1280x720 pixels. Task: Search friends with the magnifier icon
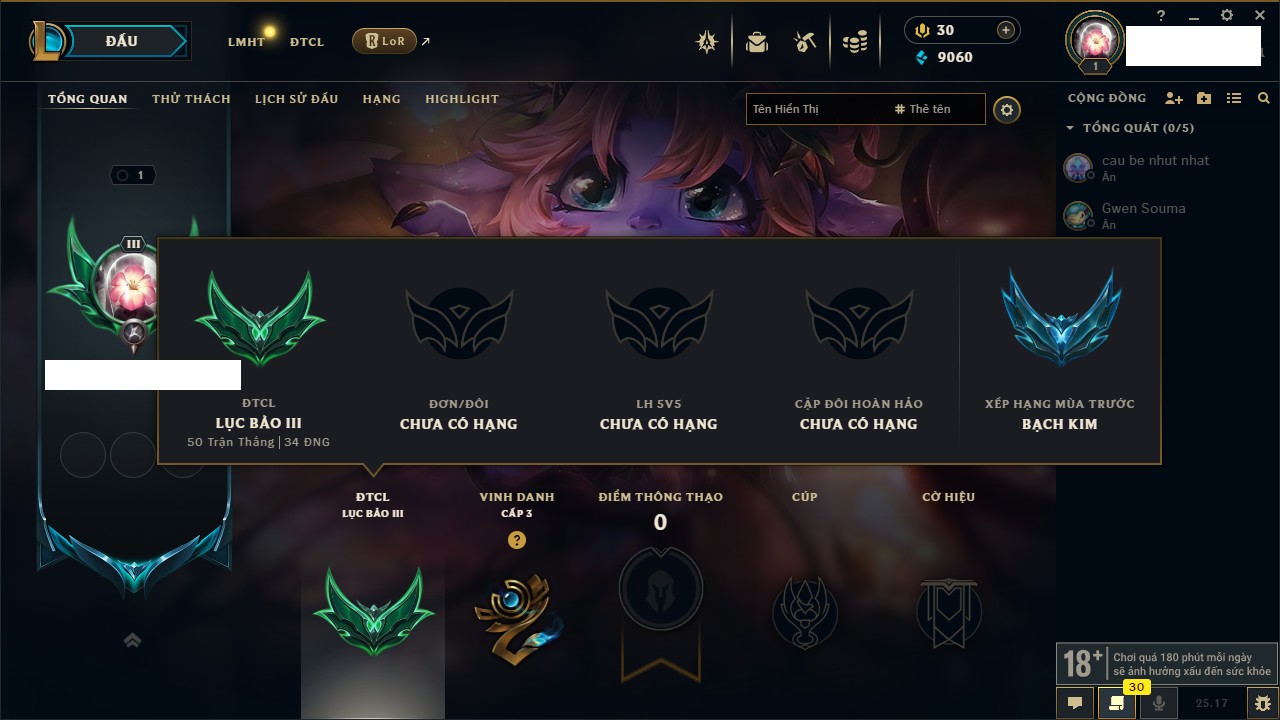click(1264, 98)
